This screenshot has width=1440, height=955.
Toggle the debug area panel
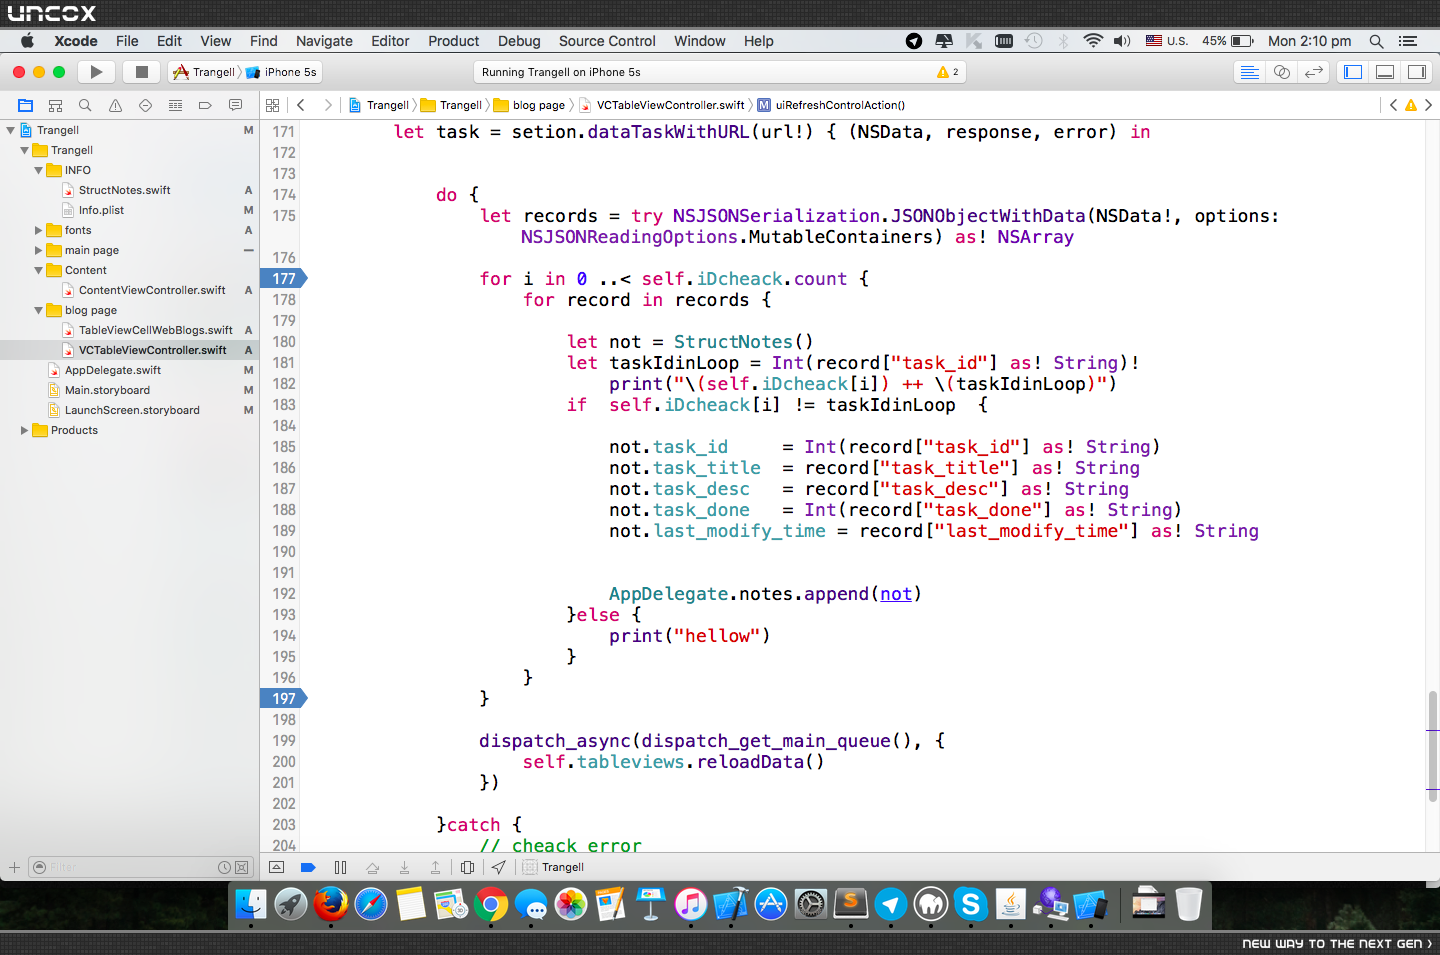(x=1385, y=72)
